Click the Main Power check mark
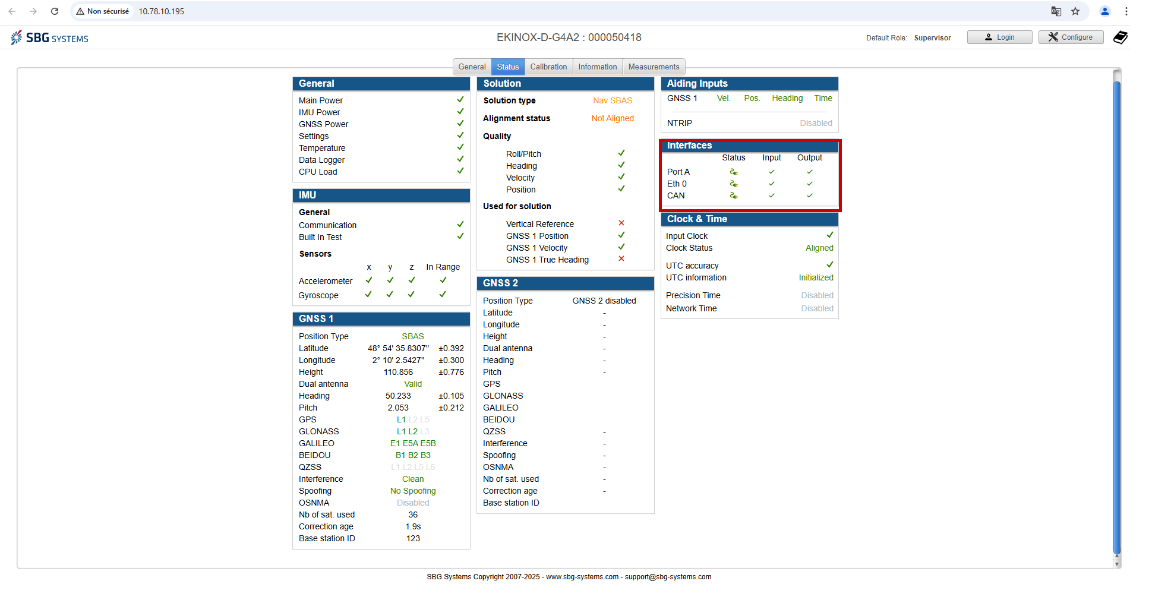 (x=460, y=100)
